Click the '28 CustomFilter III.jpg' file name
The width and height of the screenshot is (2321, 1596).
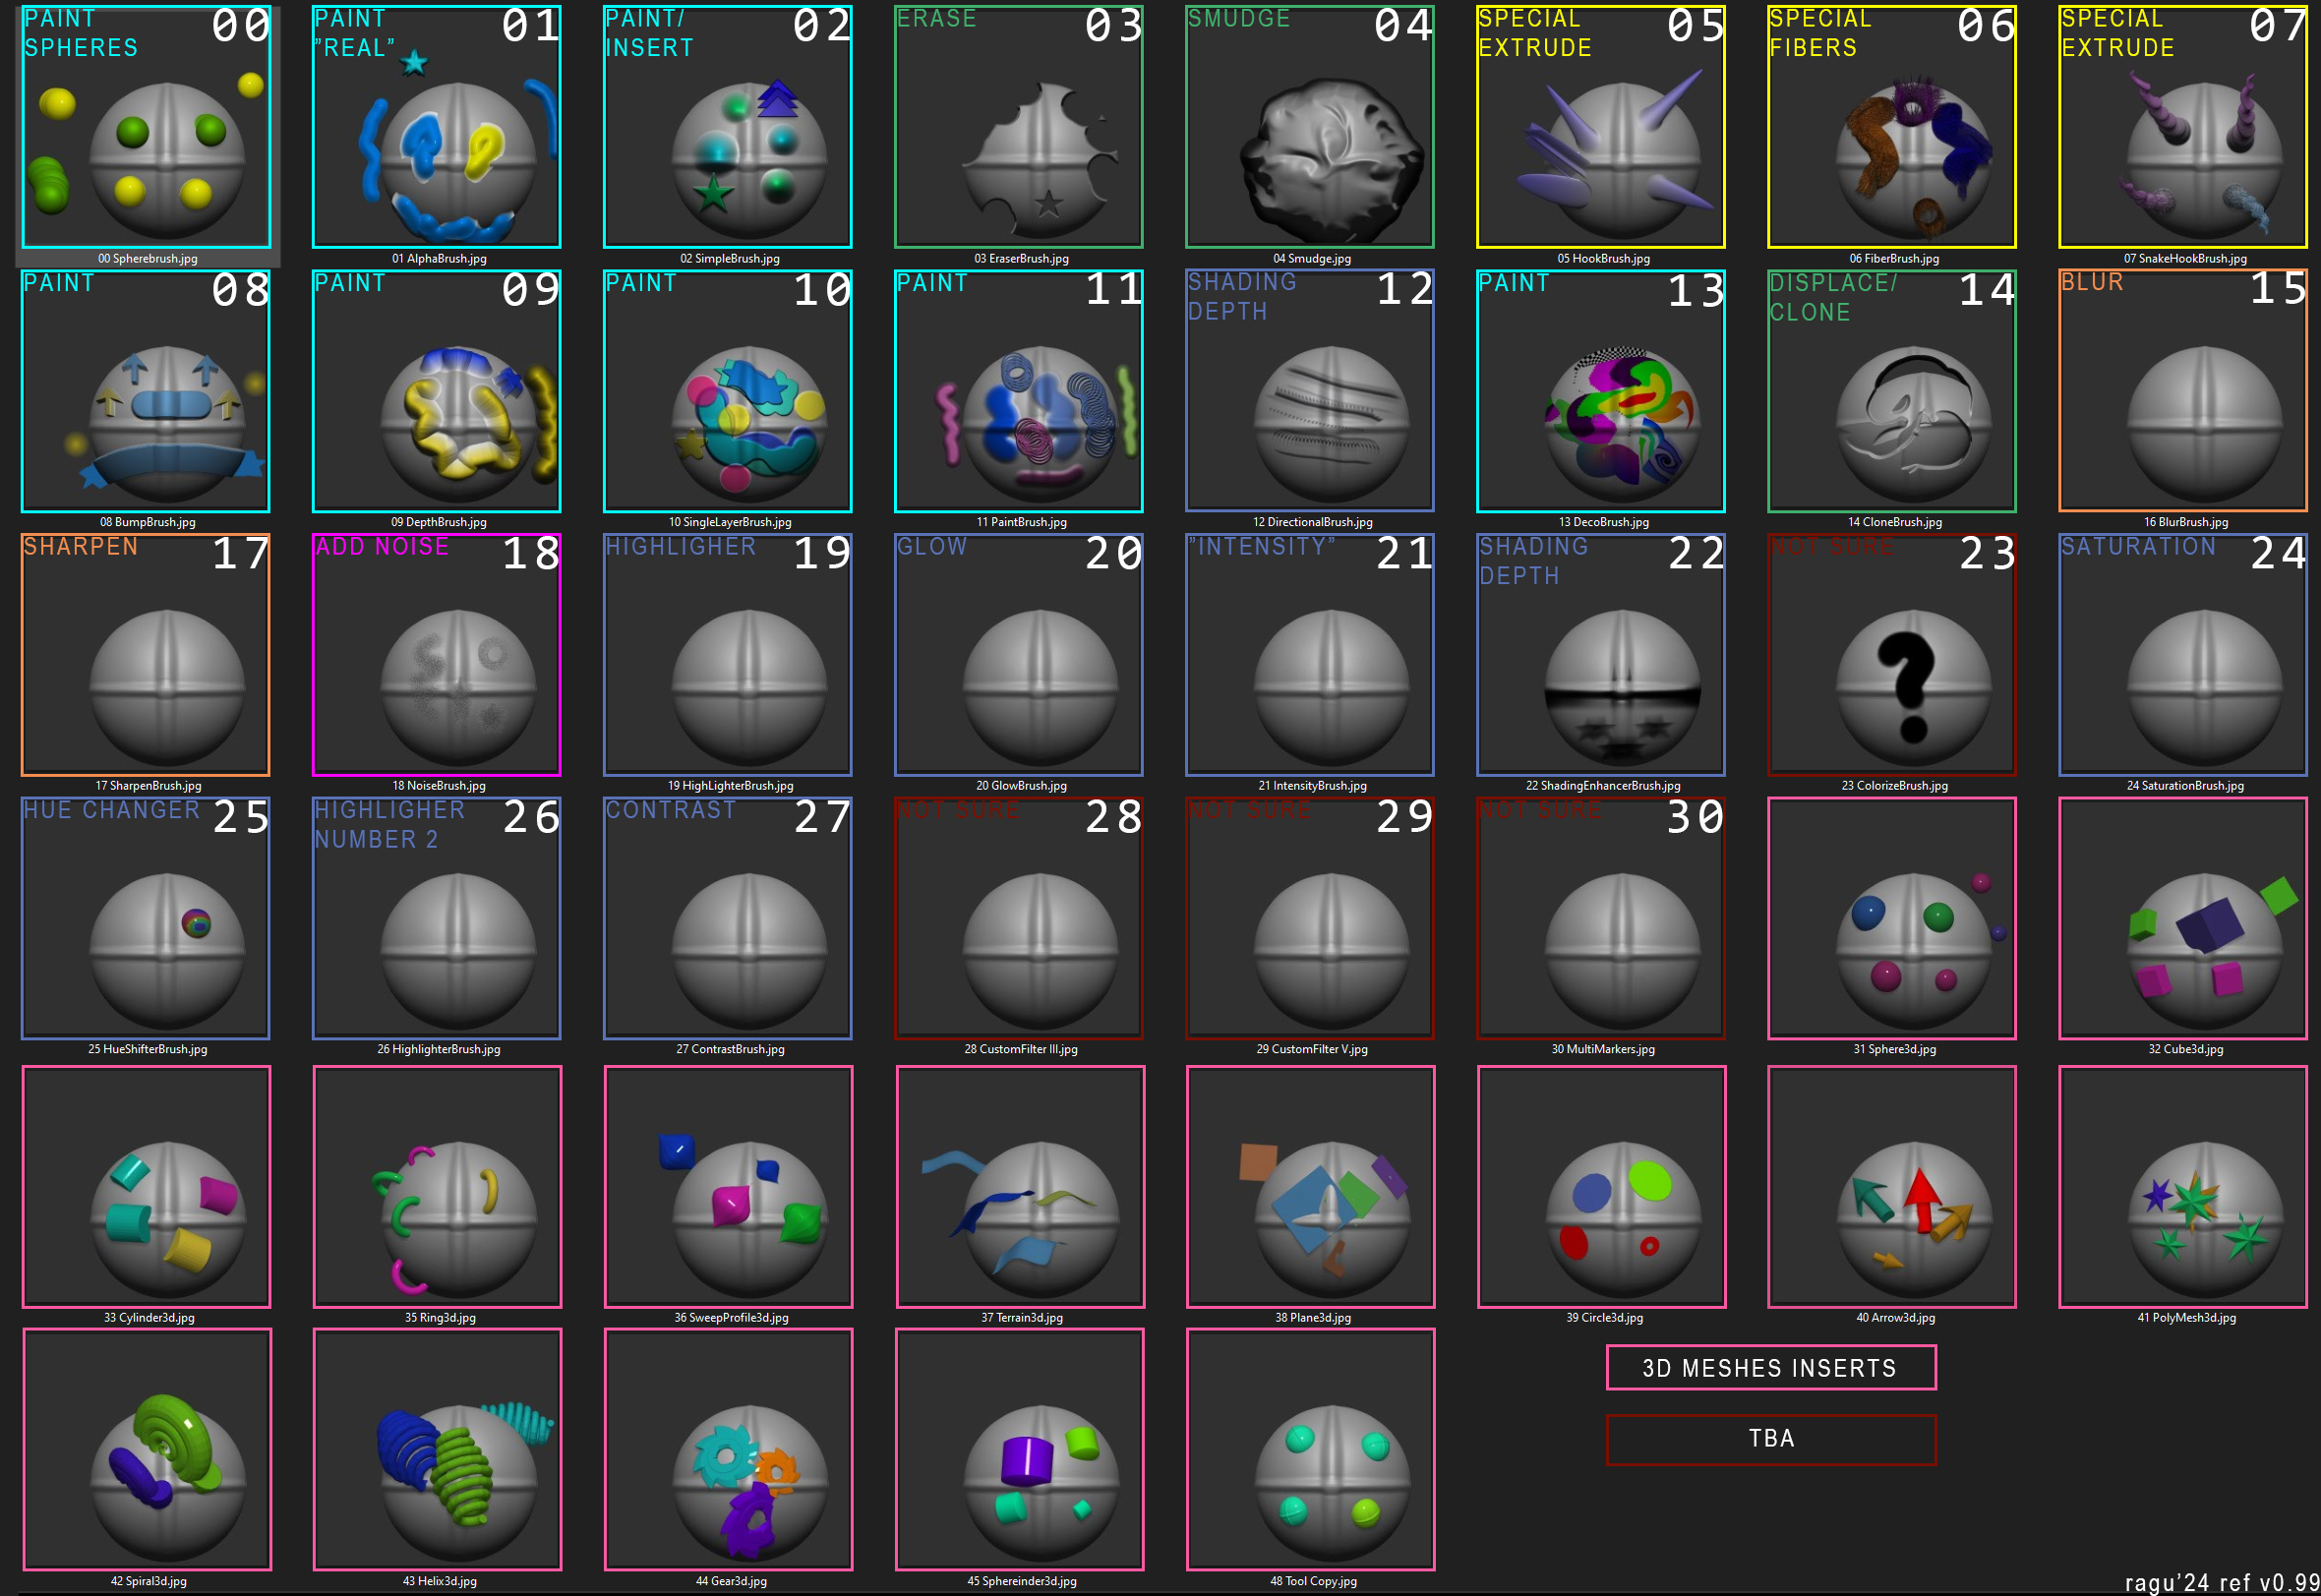(x=1020, y=1049)
